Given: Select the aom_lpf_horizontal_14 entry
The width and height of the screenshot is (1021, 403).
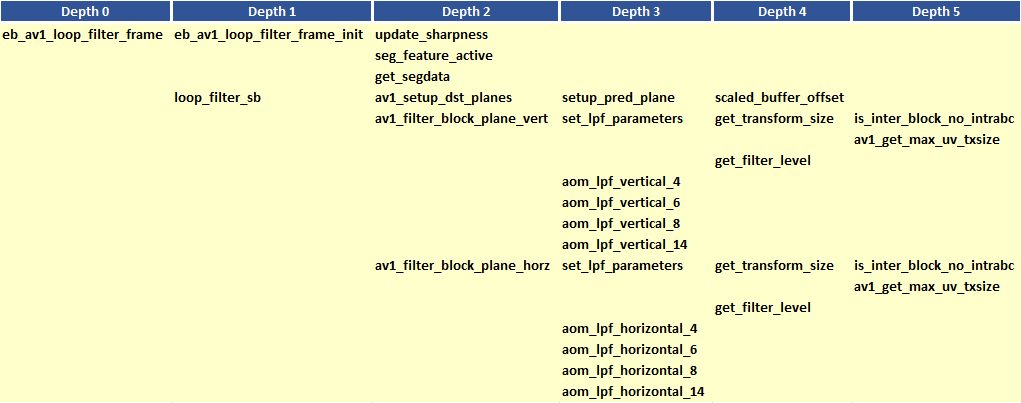Looking at the screenshot, I should coord(633,392).
